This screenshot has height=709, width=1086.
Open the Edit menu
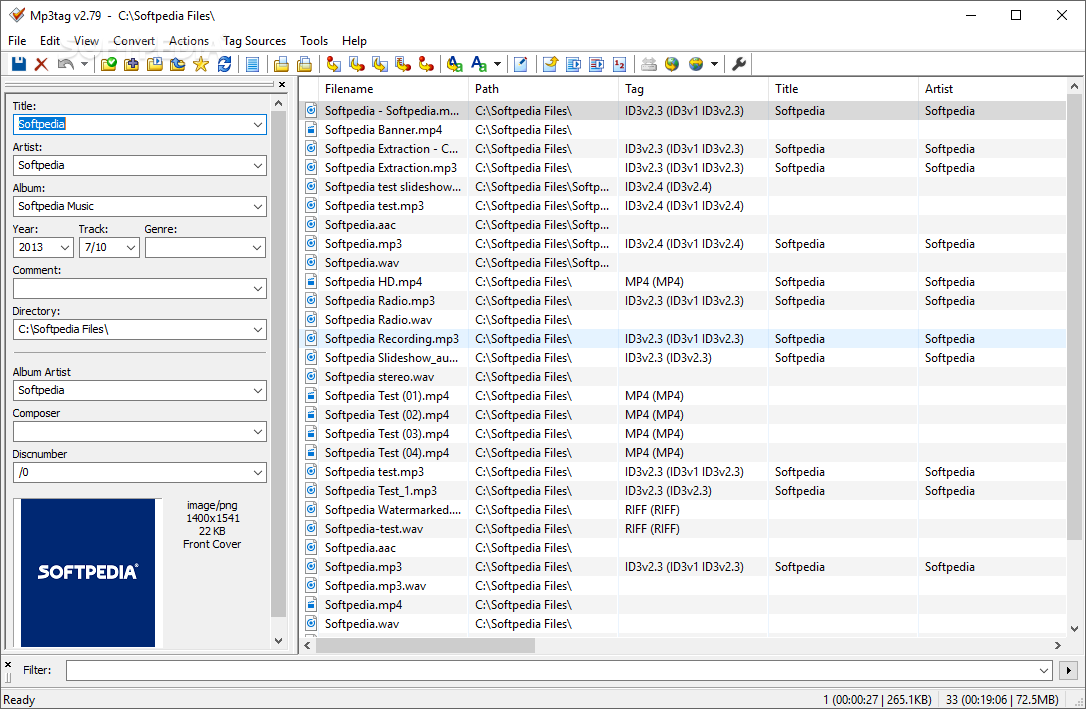point(50,41)
